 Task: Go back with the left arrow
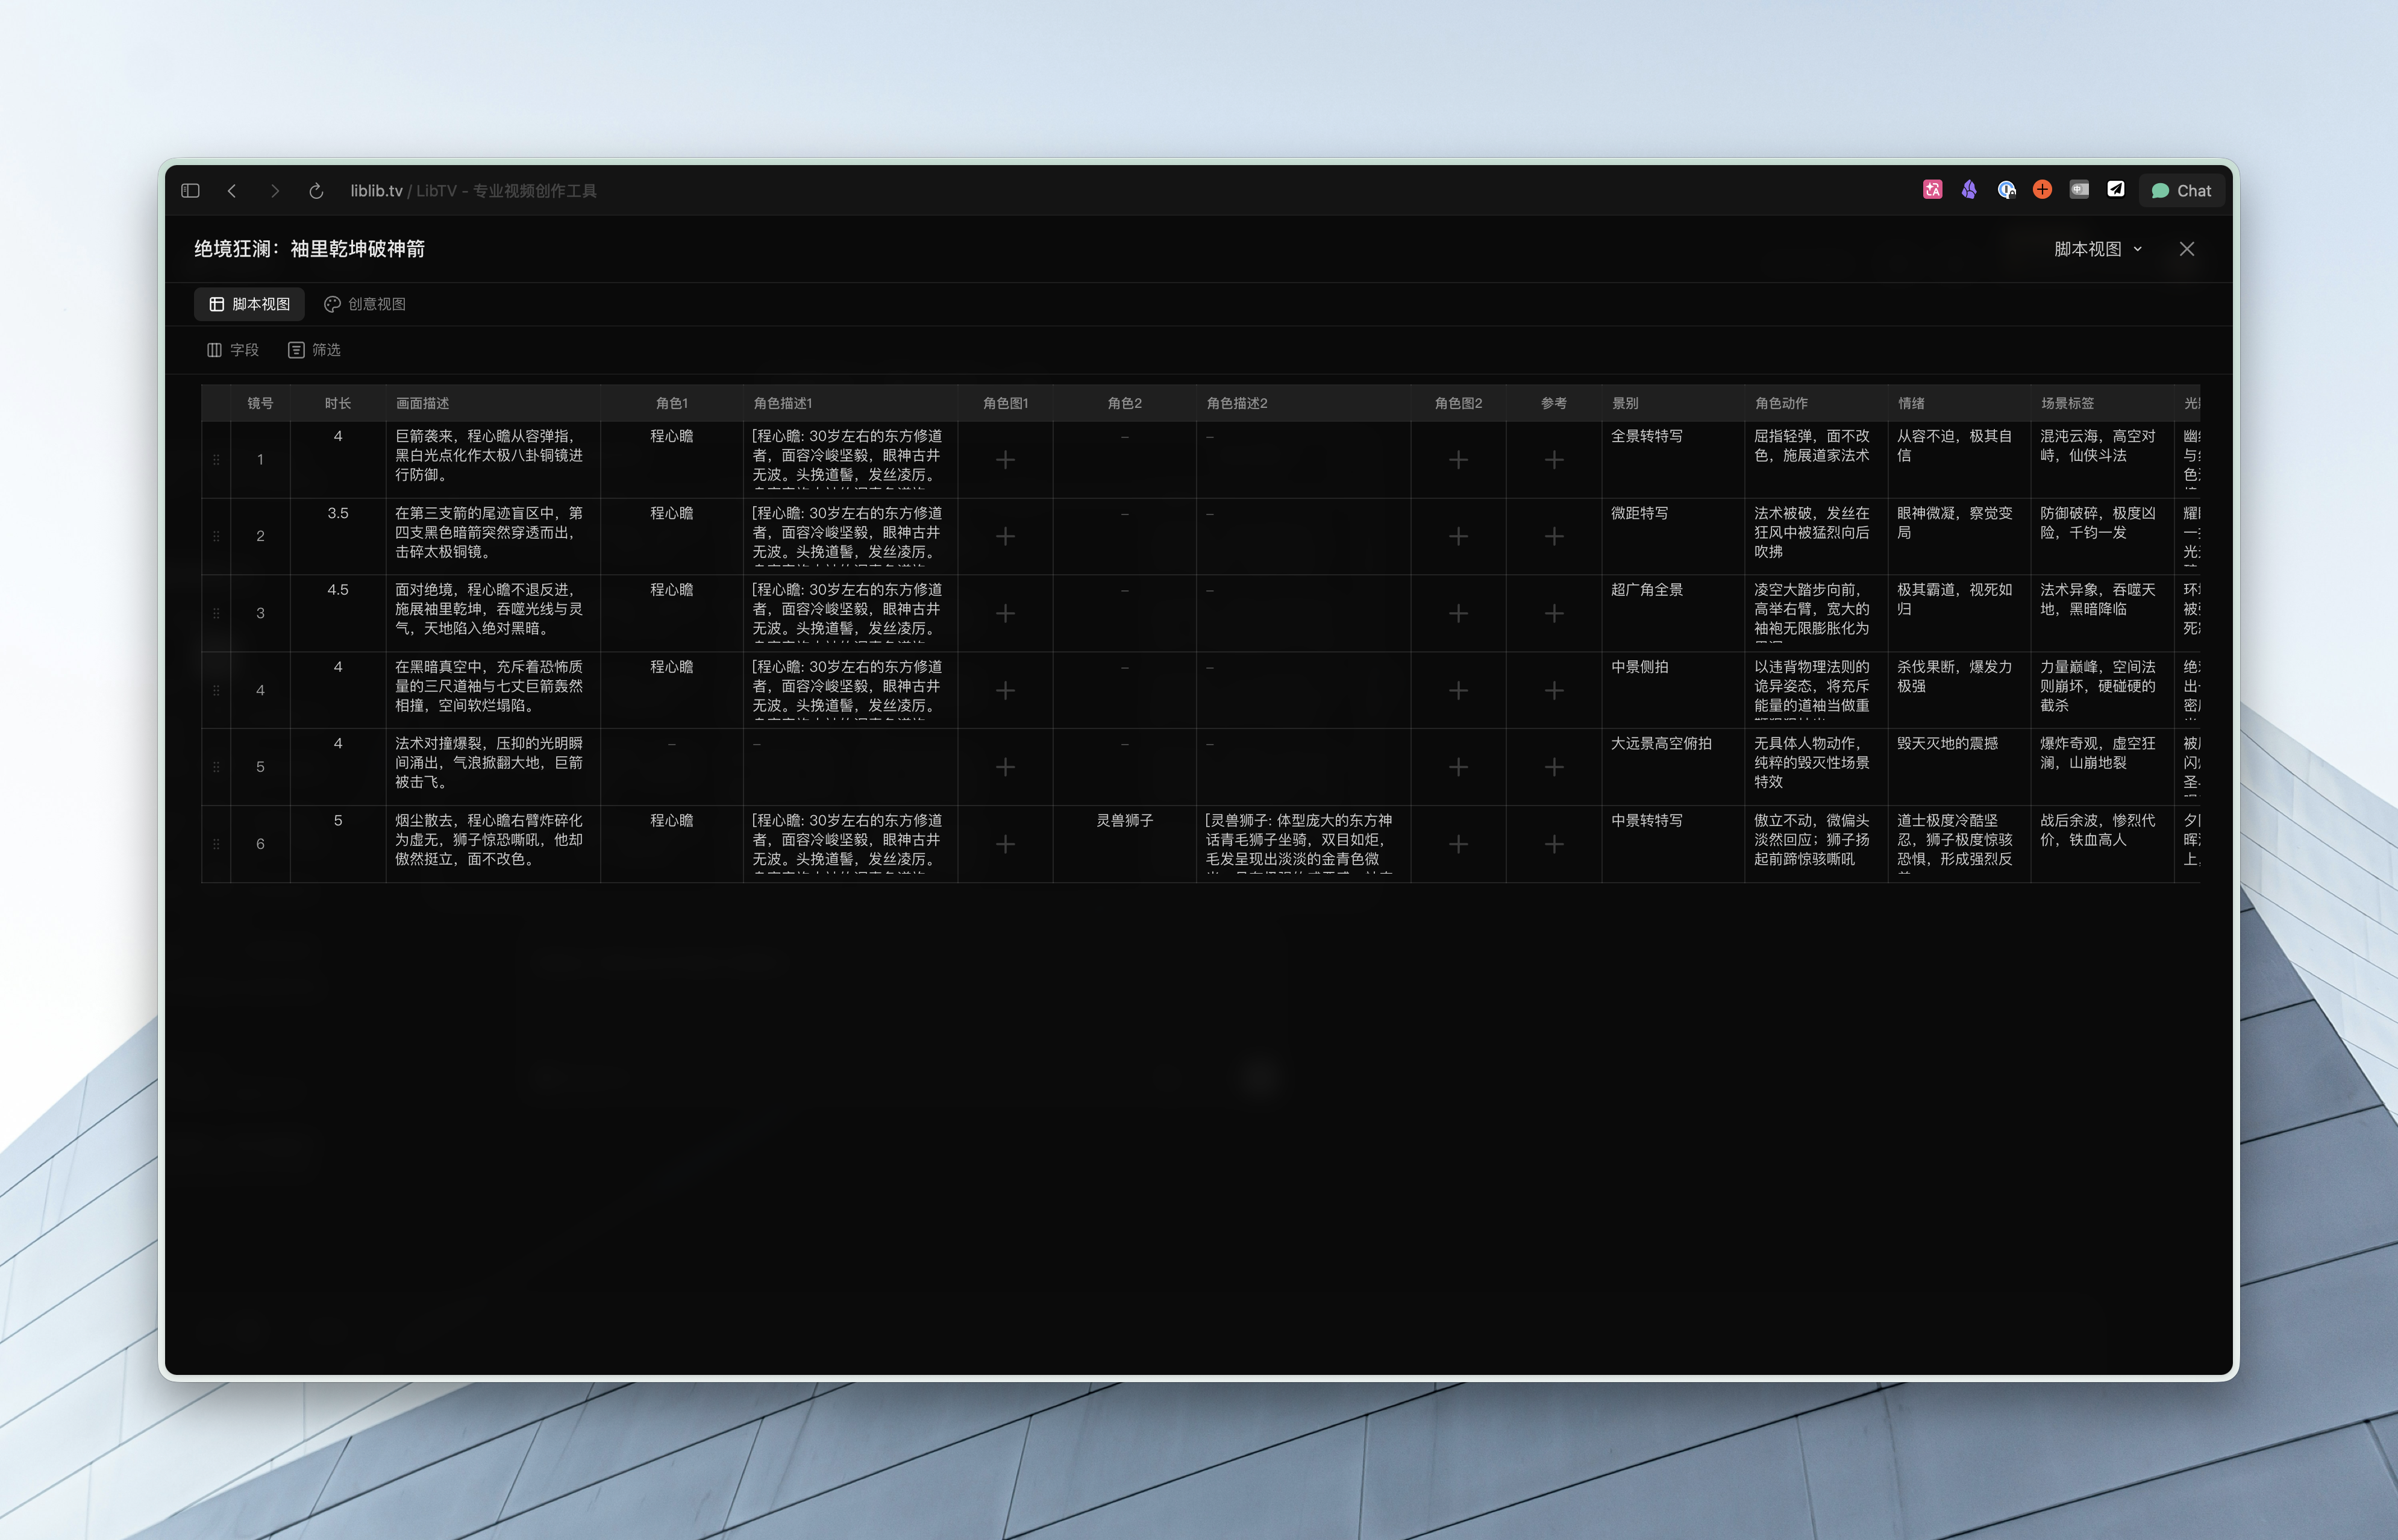coord(232,191)
